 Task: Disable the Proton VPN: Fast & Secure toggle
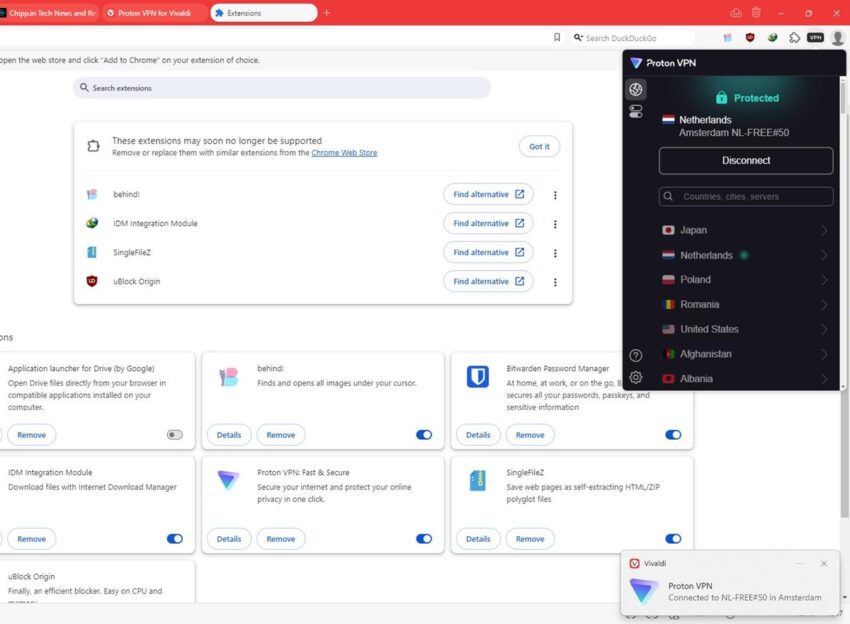424,539
